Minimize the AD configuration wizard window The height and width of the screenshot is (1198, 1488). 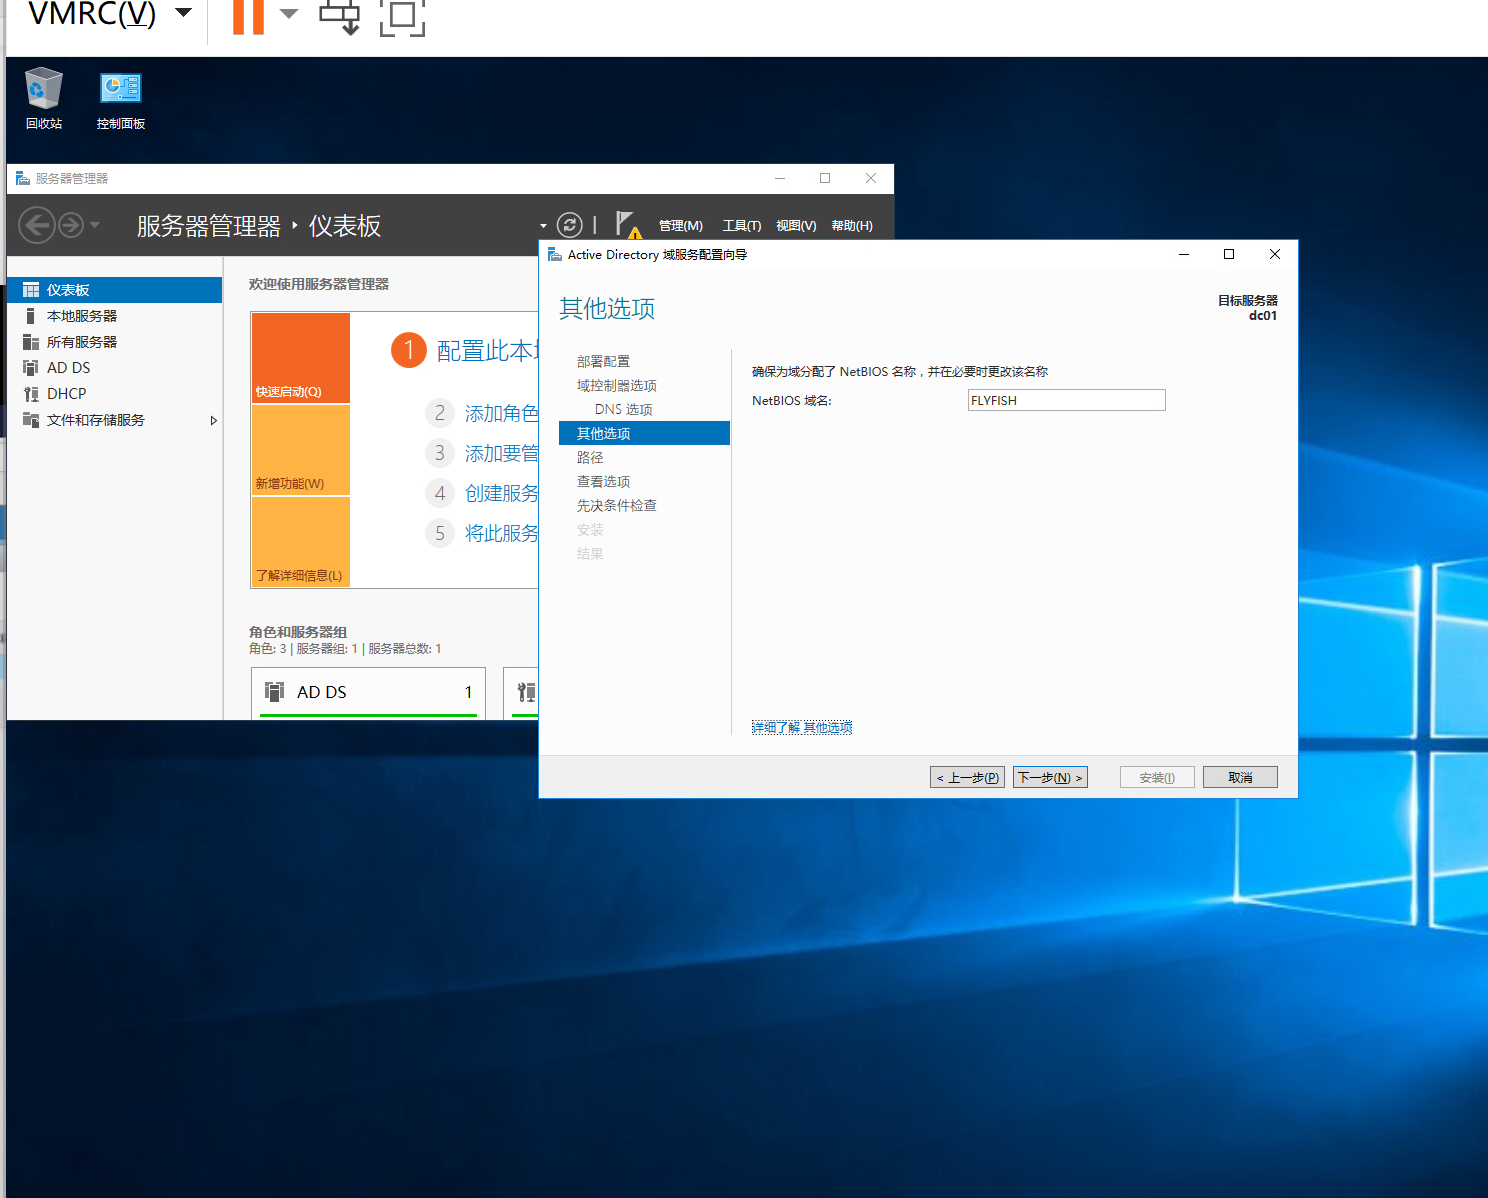[1184, 254]
